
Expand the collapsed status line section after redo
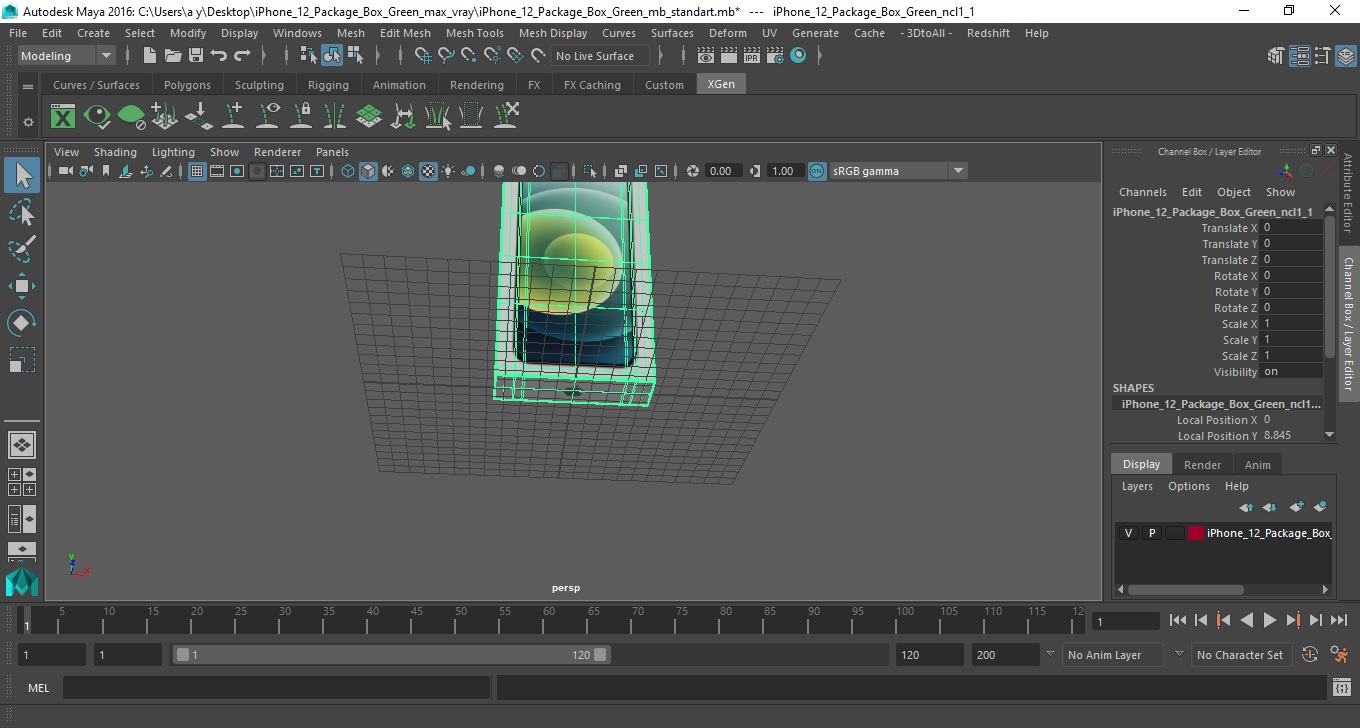coord(266,56)
